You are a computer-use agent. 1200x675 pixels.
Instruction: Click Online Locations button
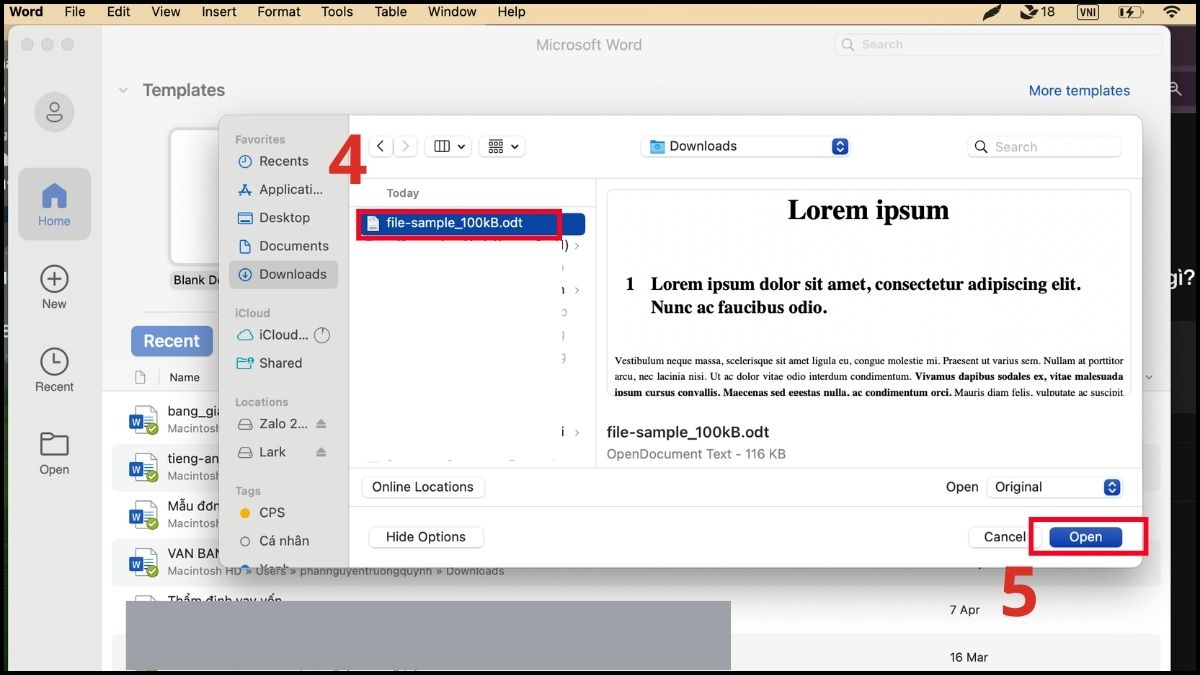(x=423, y=487)
